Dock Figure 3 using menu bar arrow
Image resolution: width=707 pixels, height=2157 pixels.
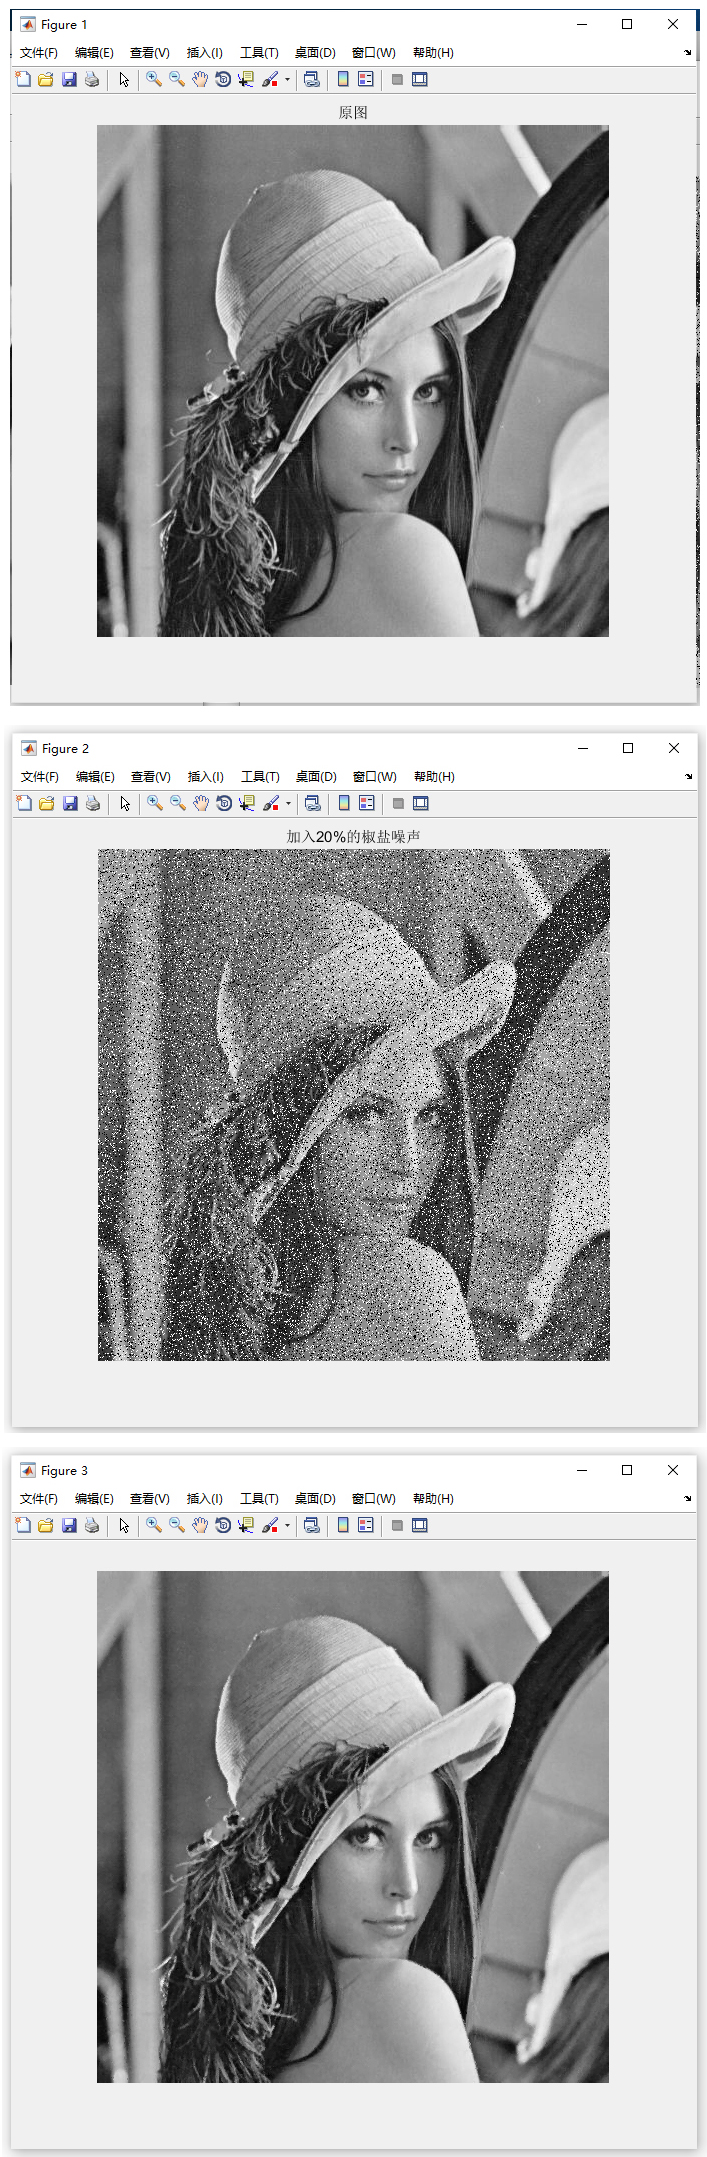pyautogui.click(x=687, y=1499)
